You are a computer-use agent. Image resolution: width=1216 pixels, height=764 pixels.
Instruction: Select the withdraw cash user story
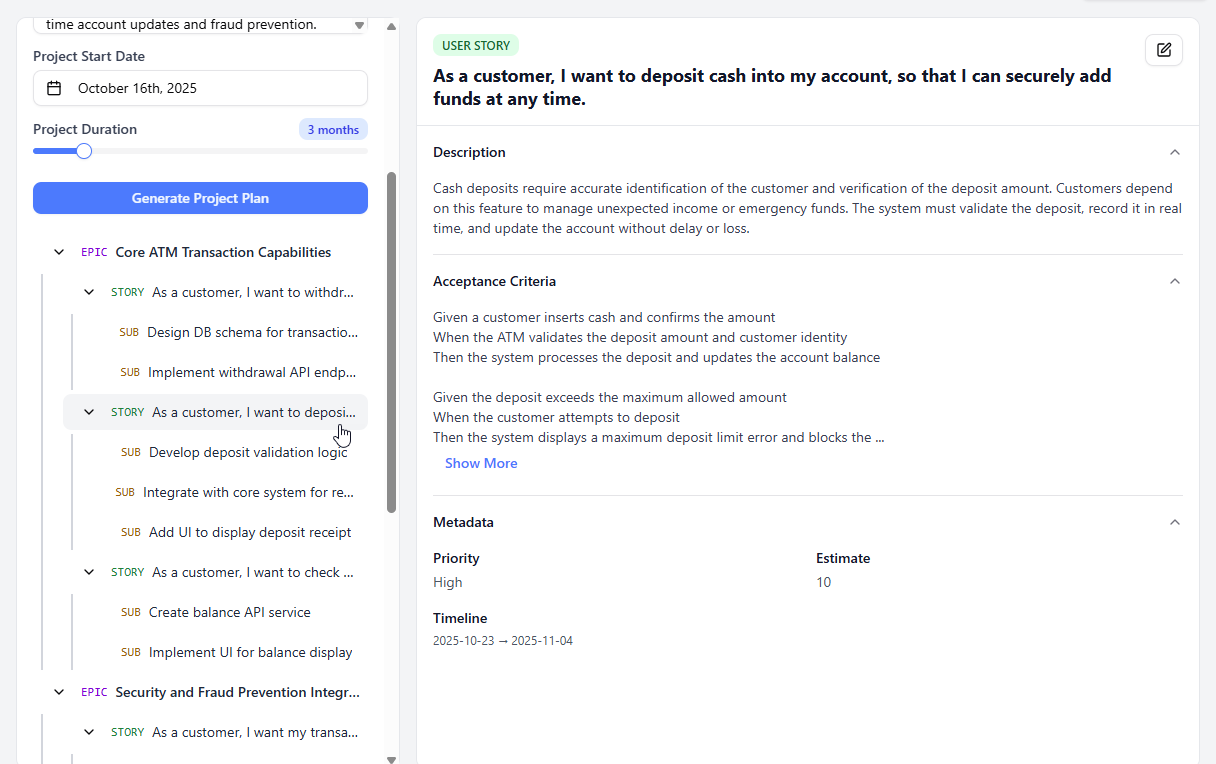[252, 291]
